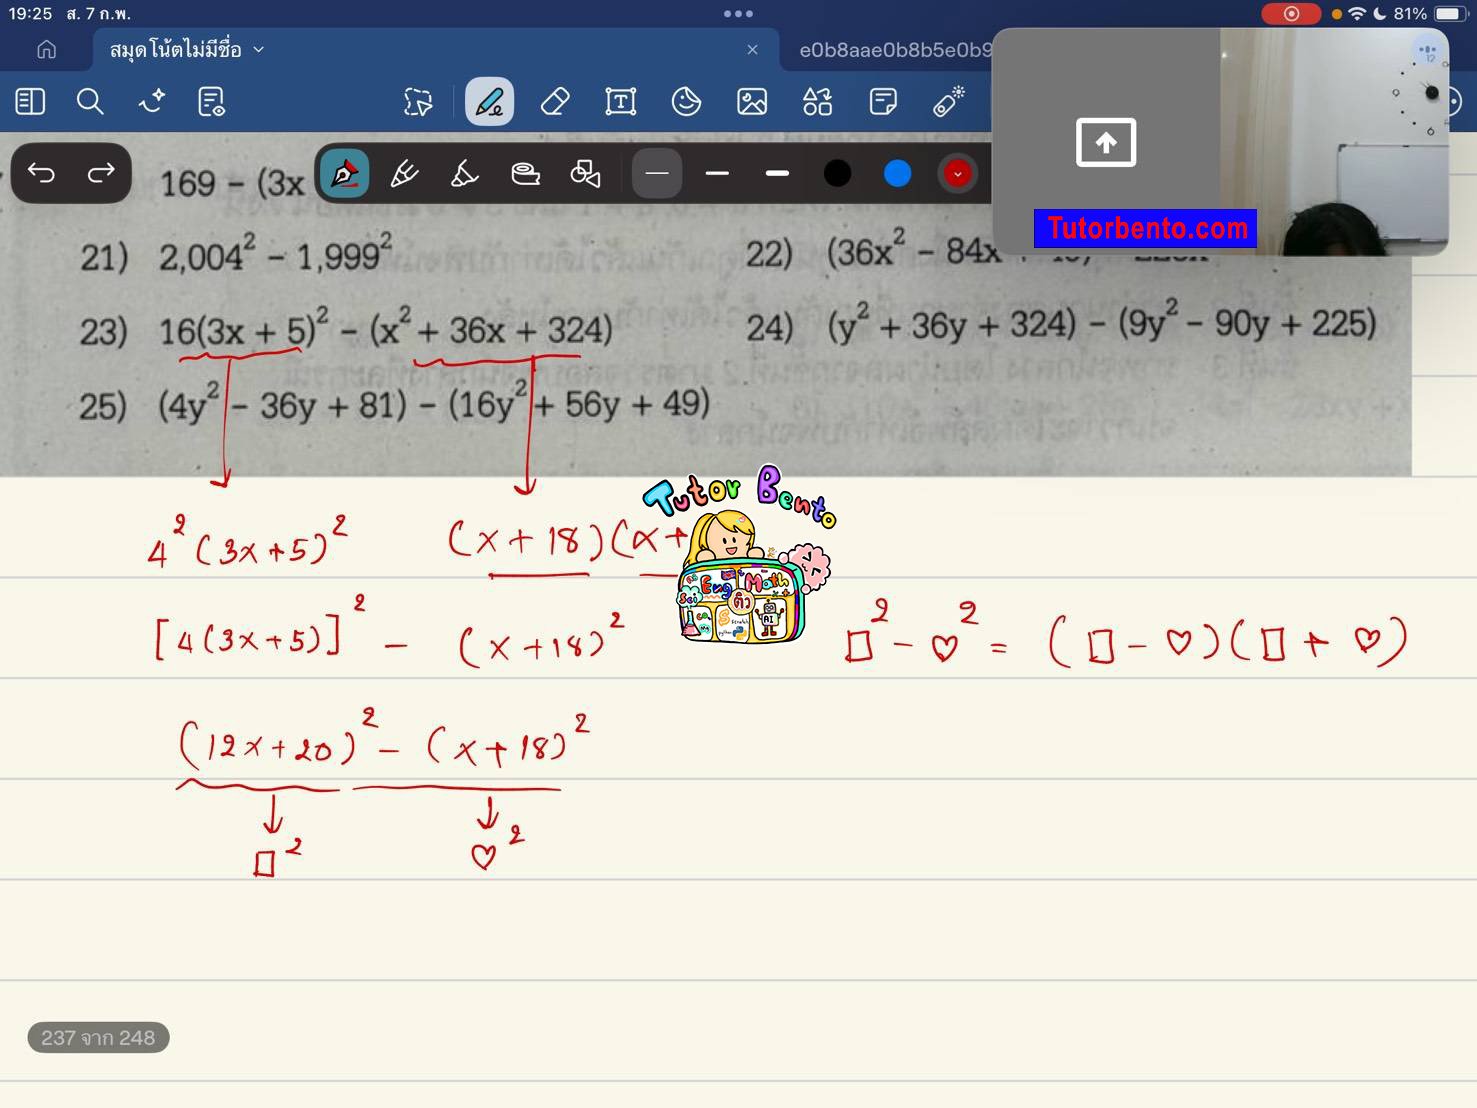Open the search within notebook
The width and height of the screenshot is (1477, 1108).
pos(90,101)
